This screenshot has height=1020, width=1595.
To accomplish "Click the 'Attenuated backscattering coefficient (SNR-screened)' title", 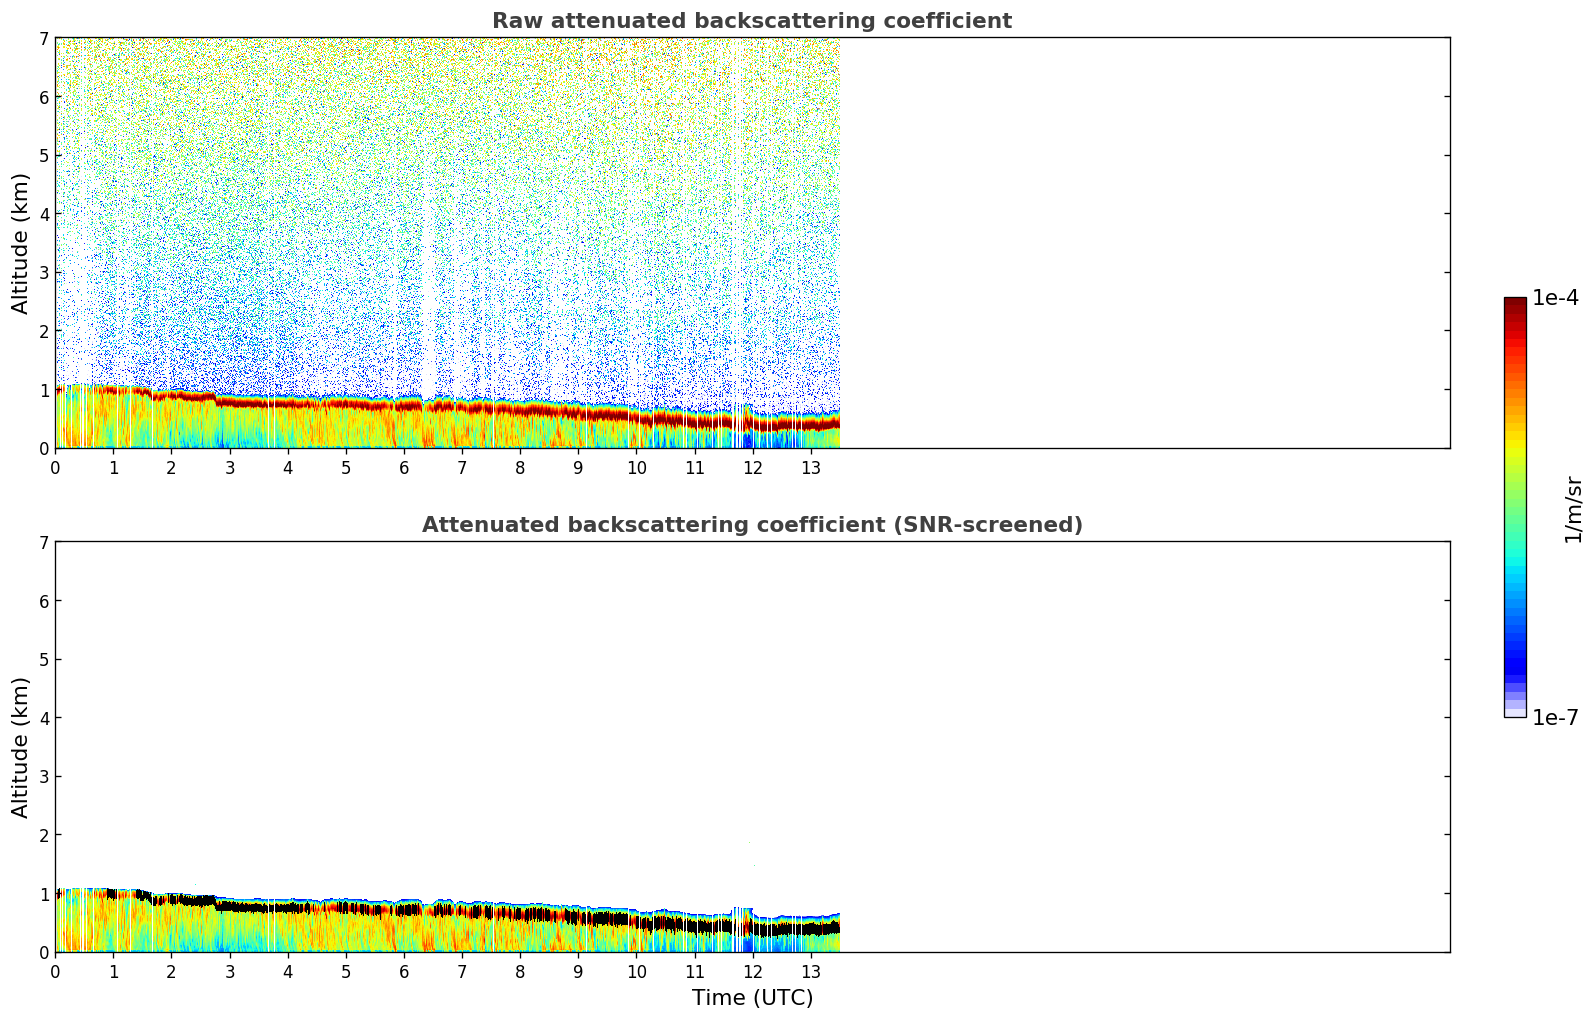I will pyautogui.click(x=751, y=525).
